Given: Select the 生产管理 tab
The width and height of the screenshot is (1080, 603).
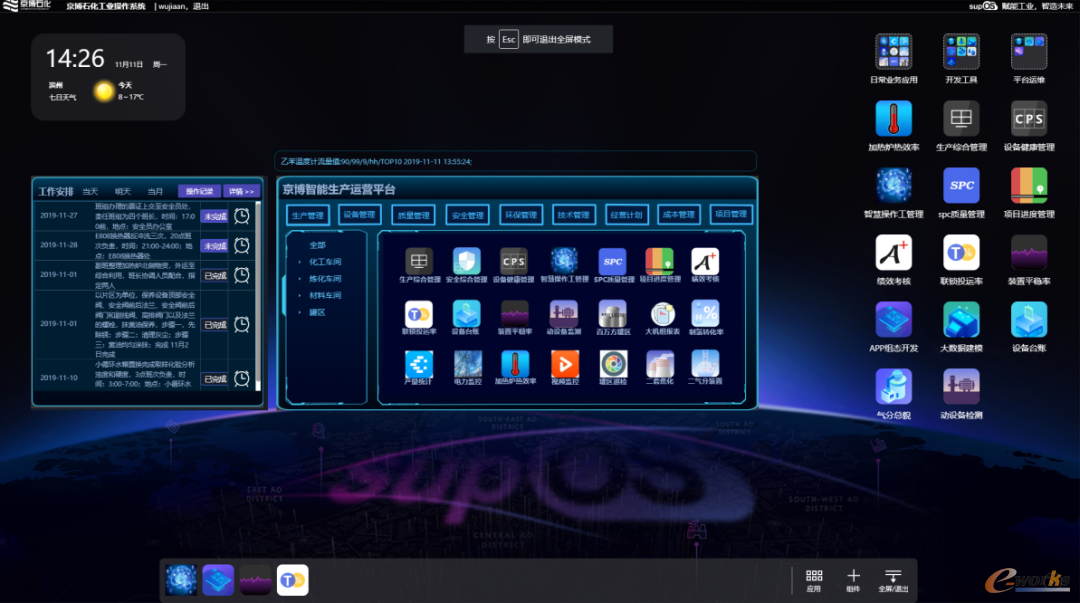Looking at the screenshot, I should click(x=307, y=215).
